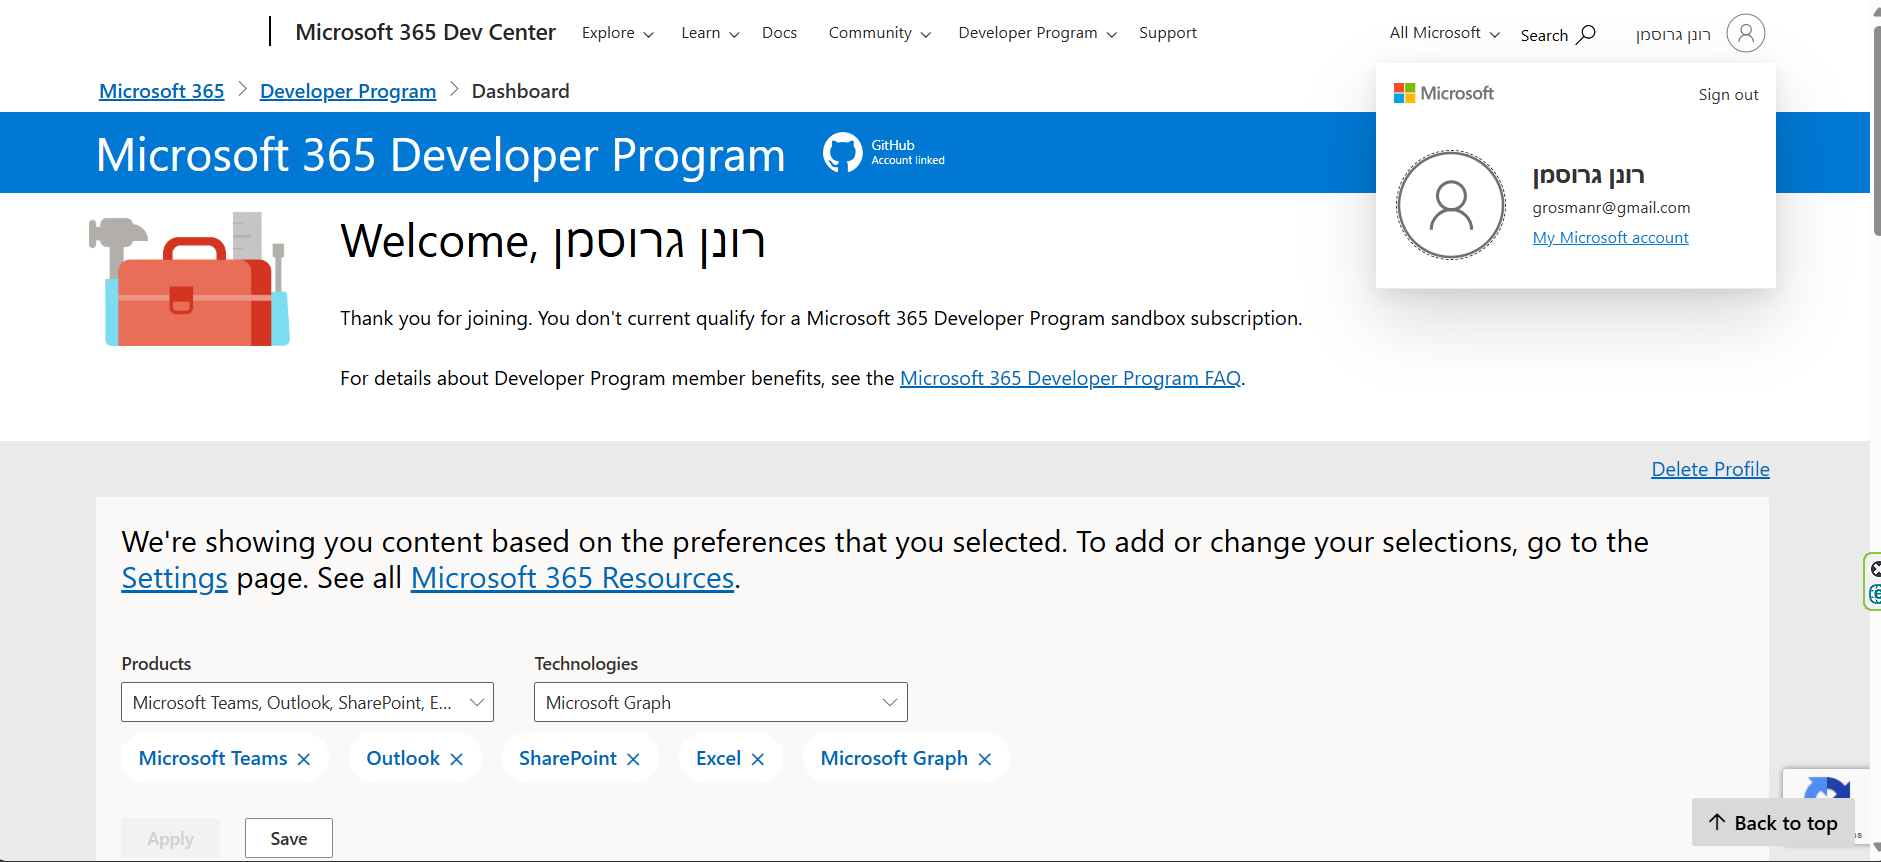The image size is (1881, 862).
Task: Click the Dashboard breadcrumb text
Action: tap(520, 91)
